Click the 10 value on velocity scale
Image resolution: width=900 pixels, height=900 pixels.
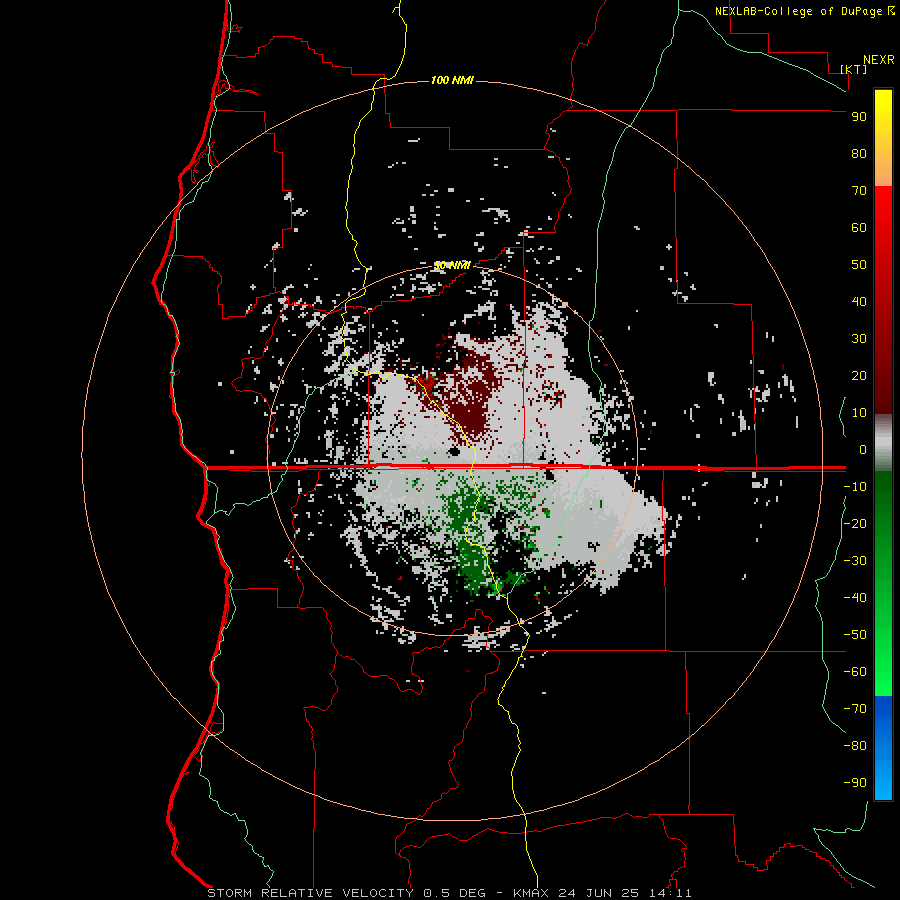click(859, 413)
